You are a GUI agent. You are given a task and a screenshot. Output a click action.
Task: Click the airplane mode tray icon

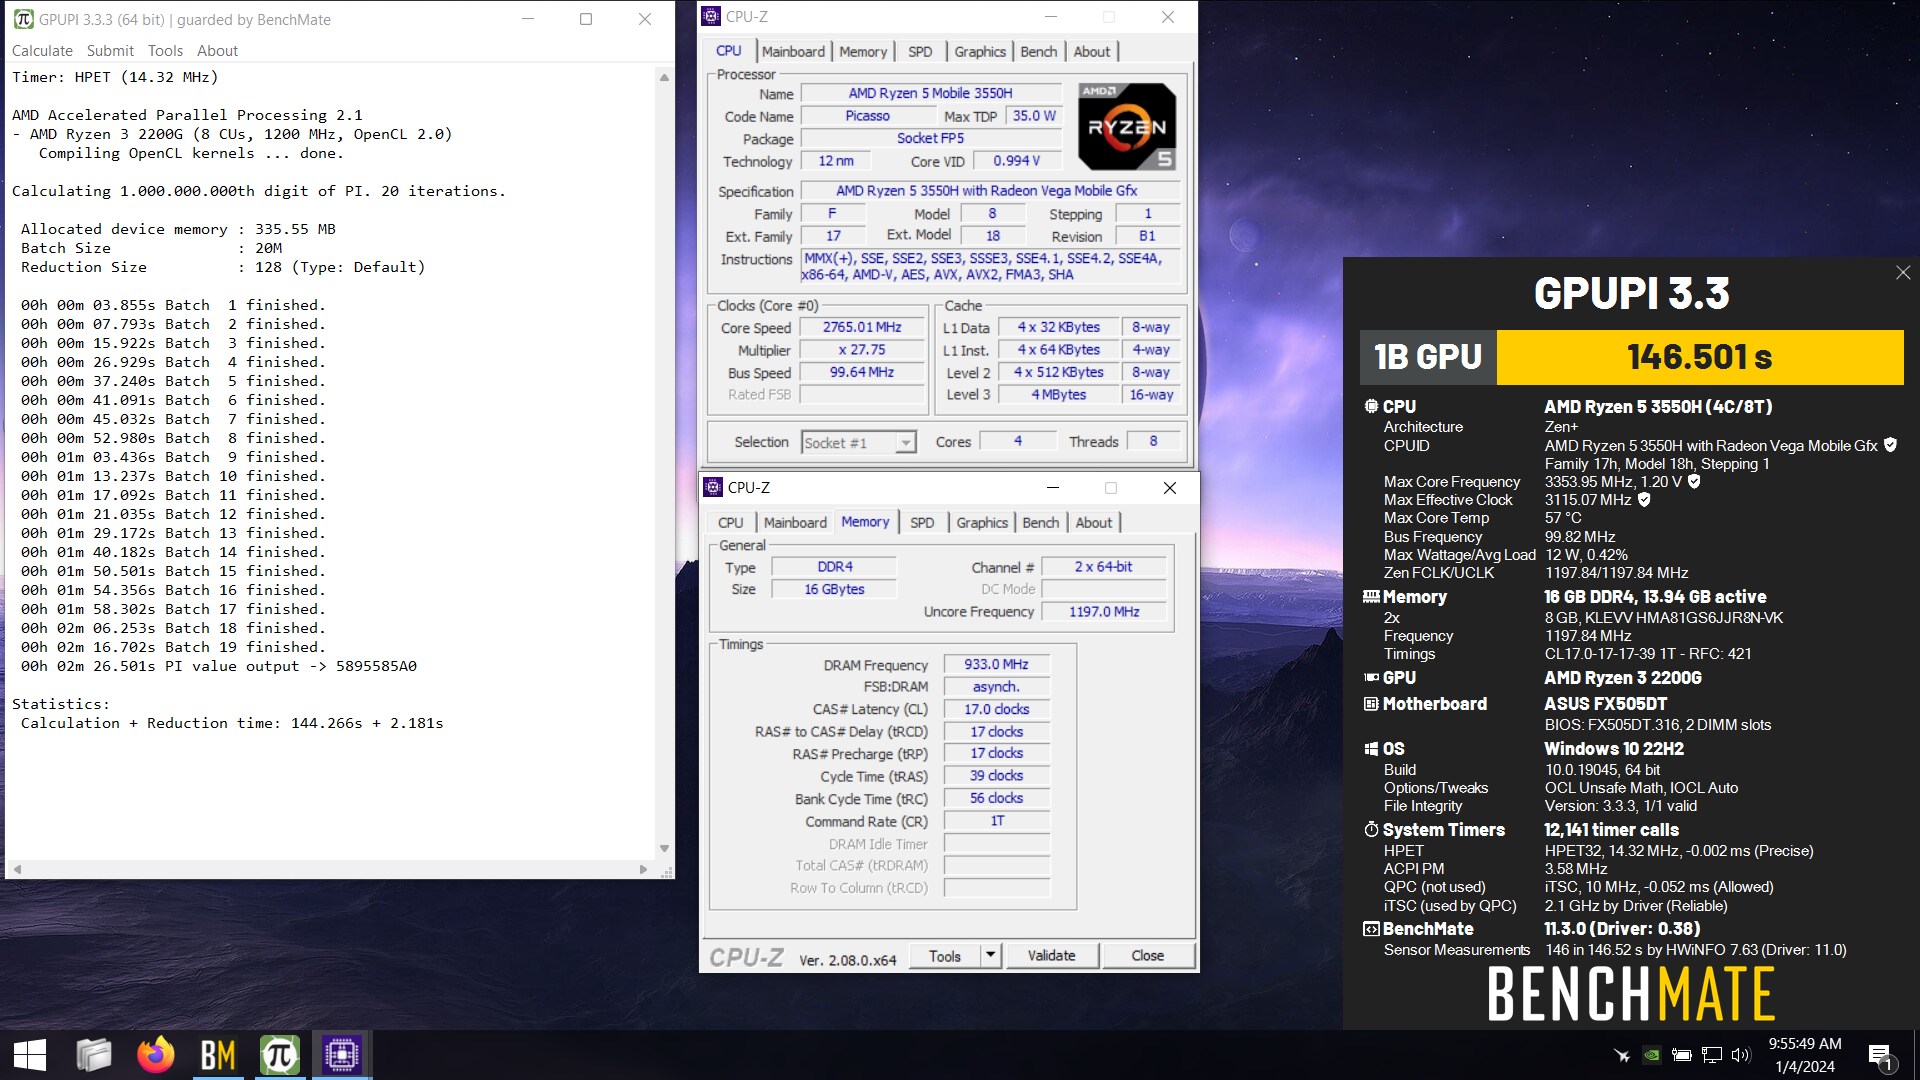click(1622, 1055)
